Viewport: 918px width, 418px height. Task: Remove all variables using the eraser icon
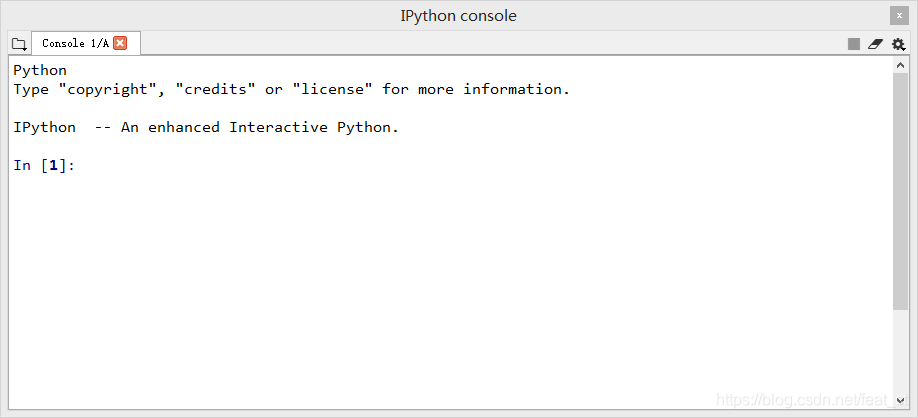point(875,44)
